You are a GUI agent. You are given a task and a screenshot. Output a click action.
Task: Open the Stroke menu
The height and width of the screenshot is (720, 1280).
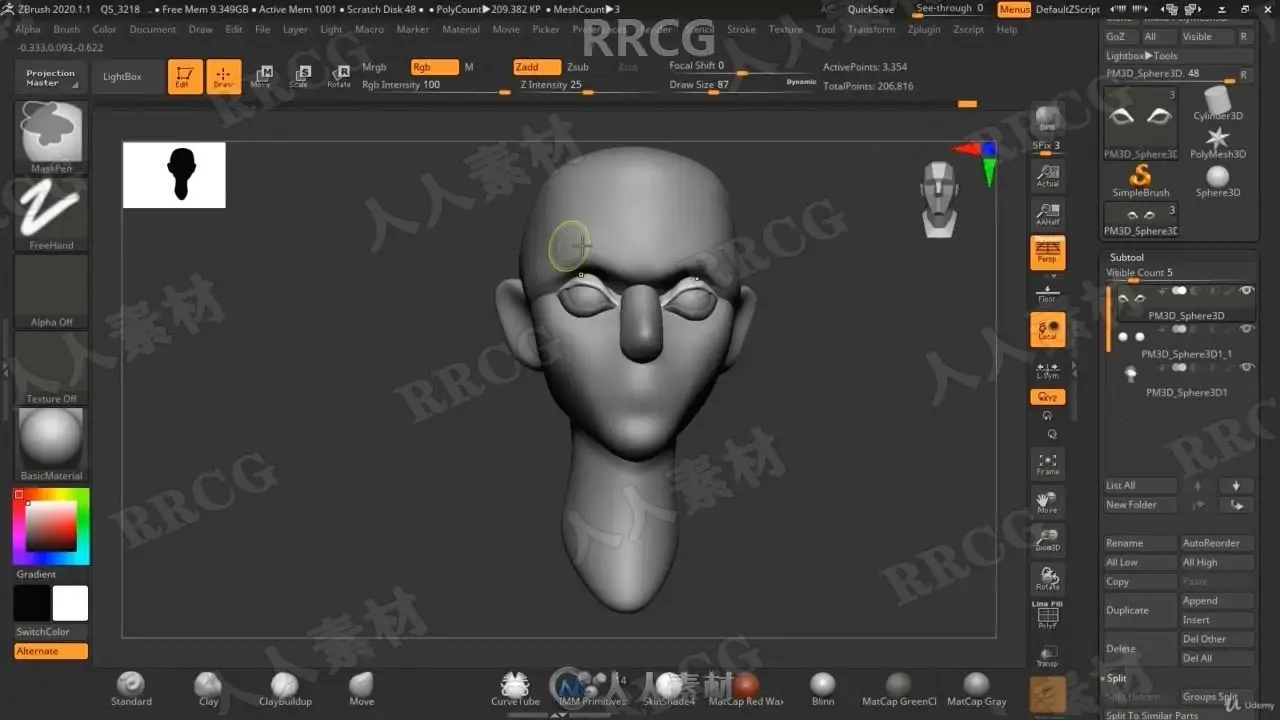pos(741,29)
